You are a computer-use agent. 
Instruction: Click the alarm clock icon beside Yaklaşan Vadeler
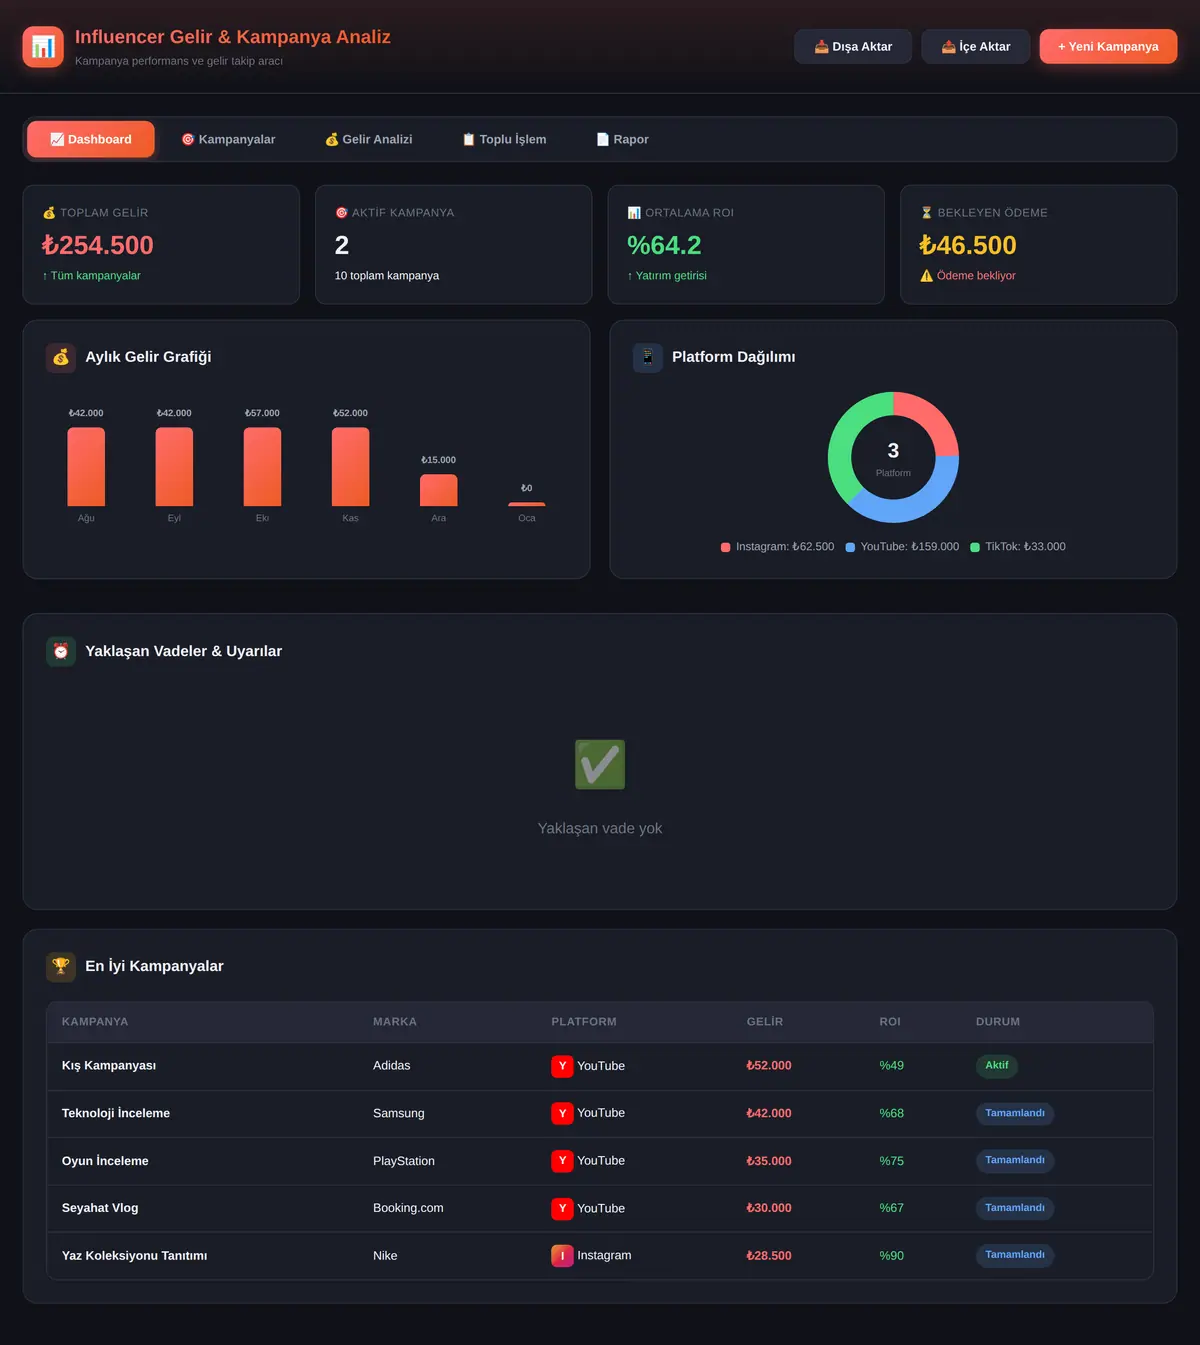coord(61,651)
